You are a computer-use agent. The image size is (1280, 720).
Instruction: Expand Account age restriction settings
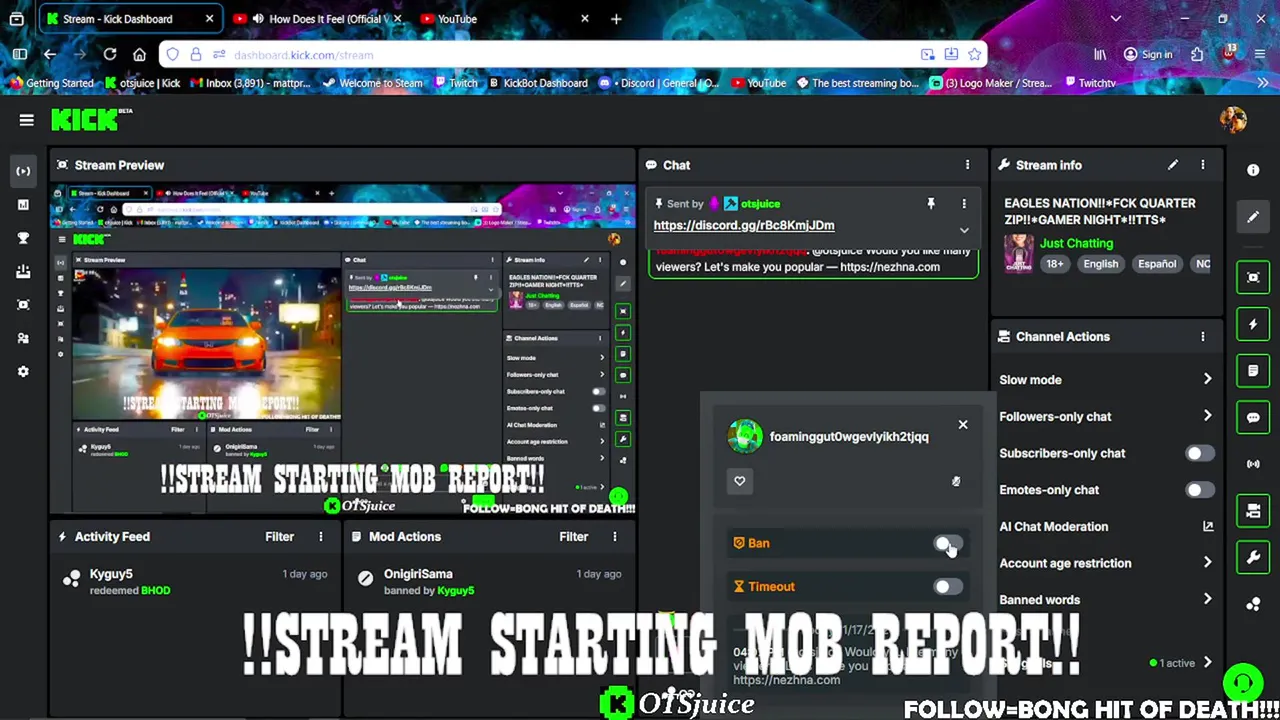(1208, 563)
